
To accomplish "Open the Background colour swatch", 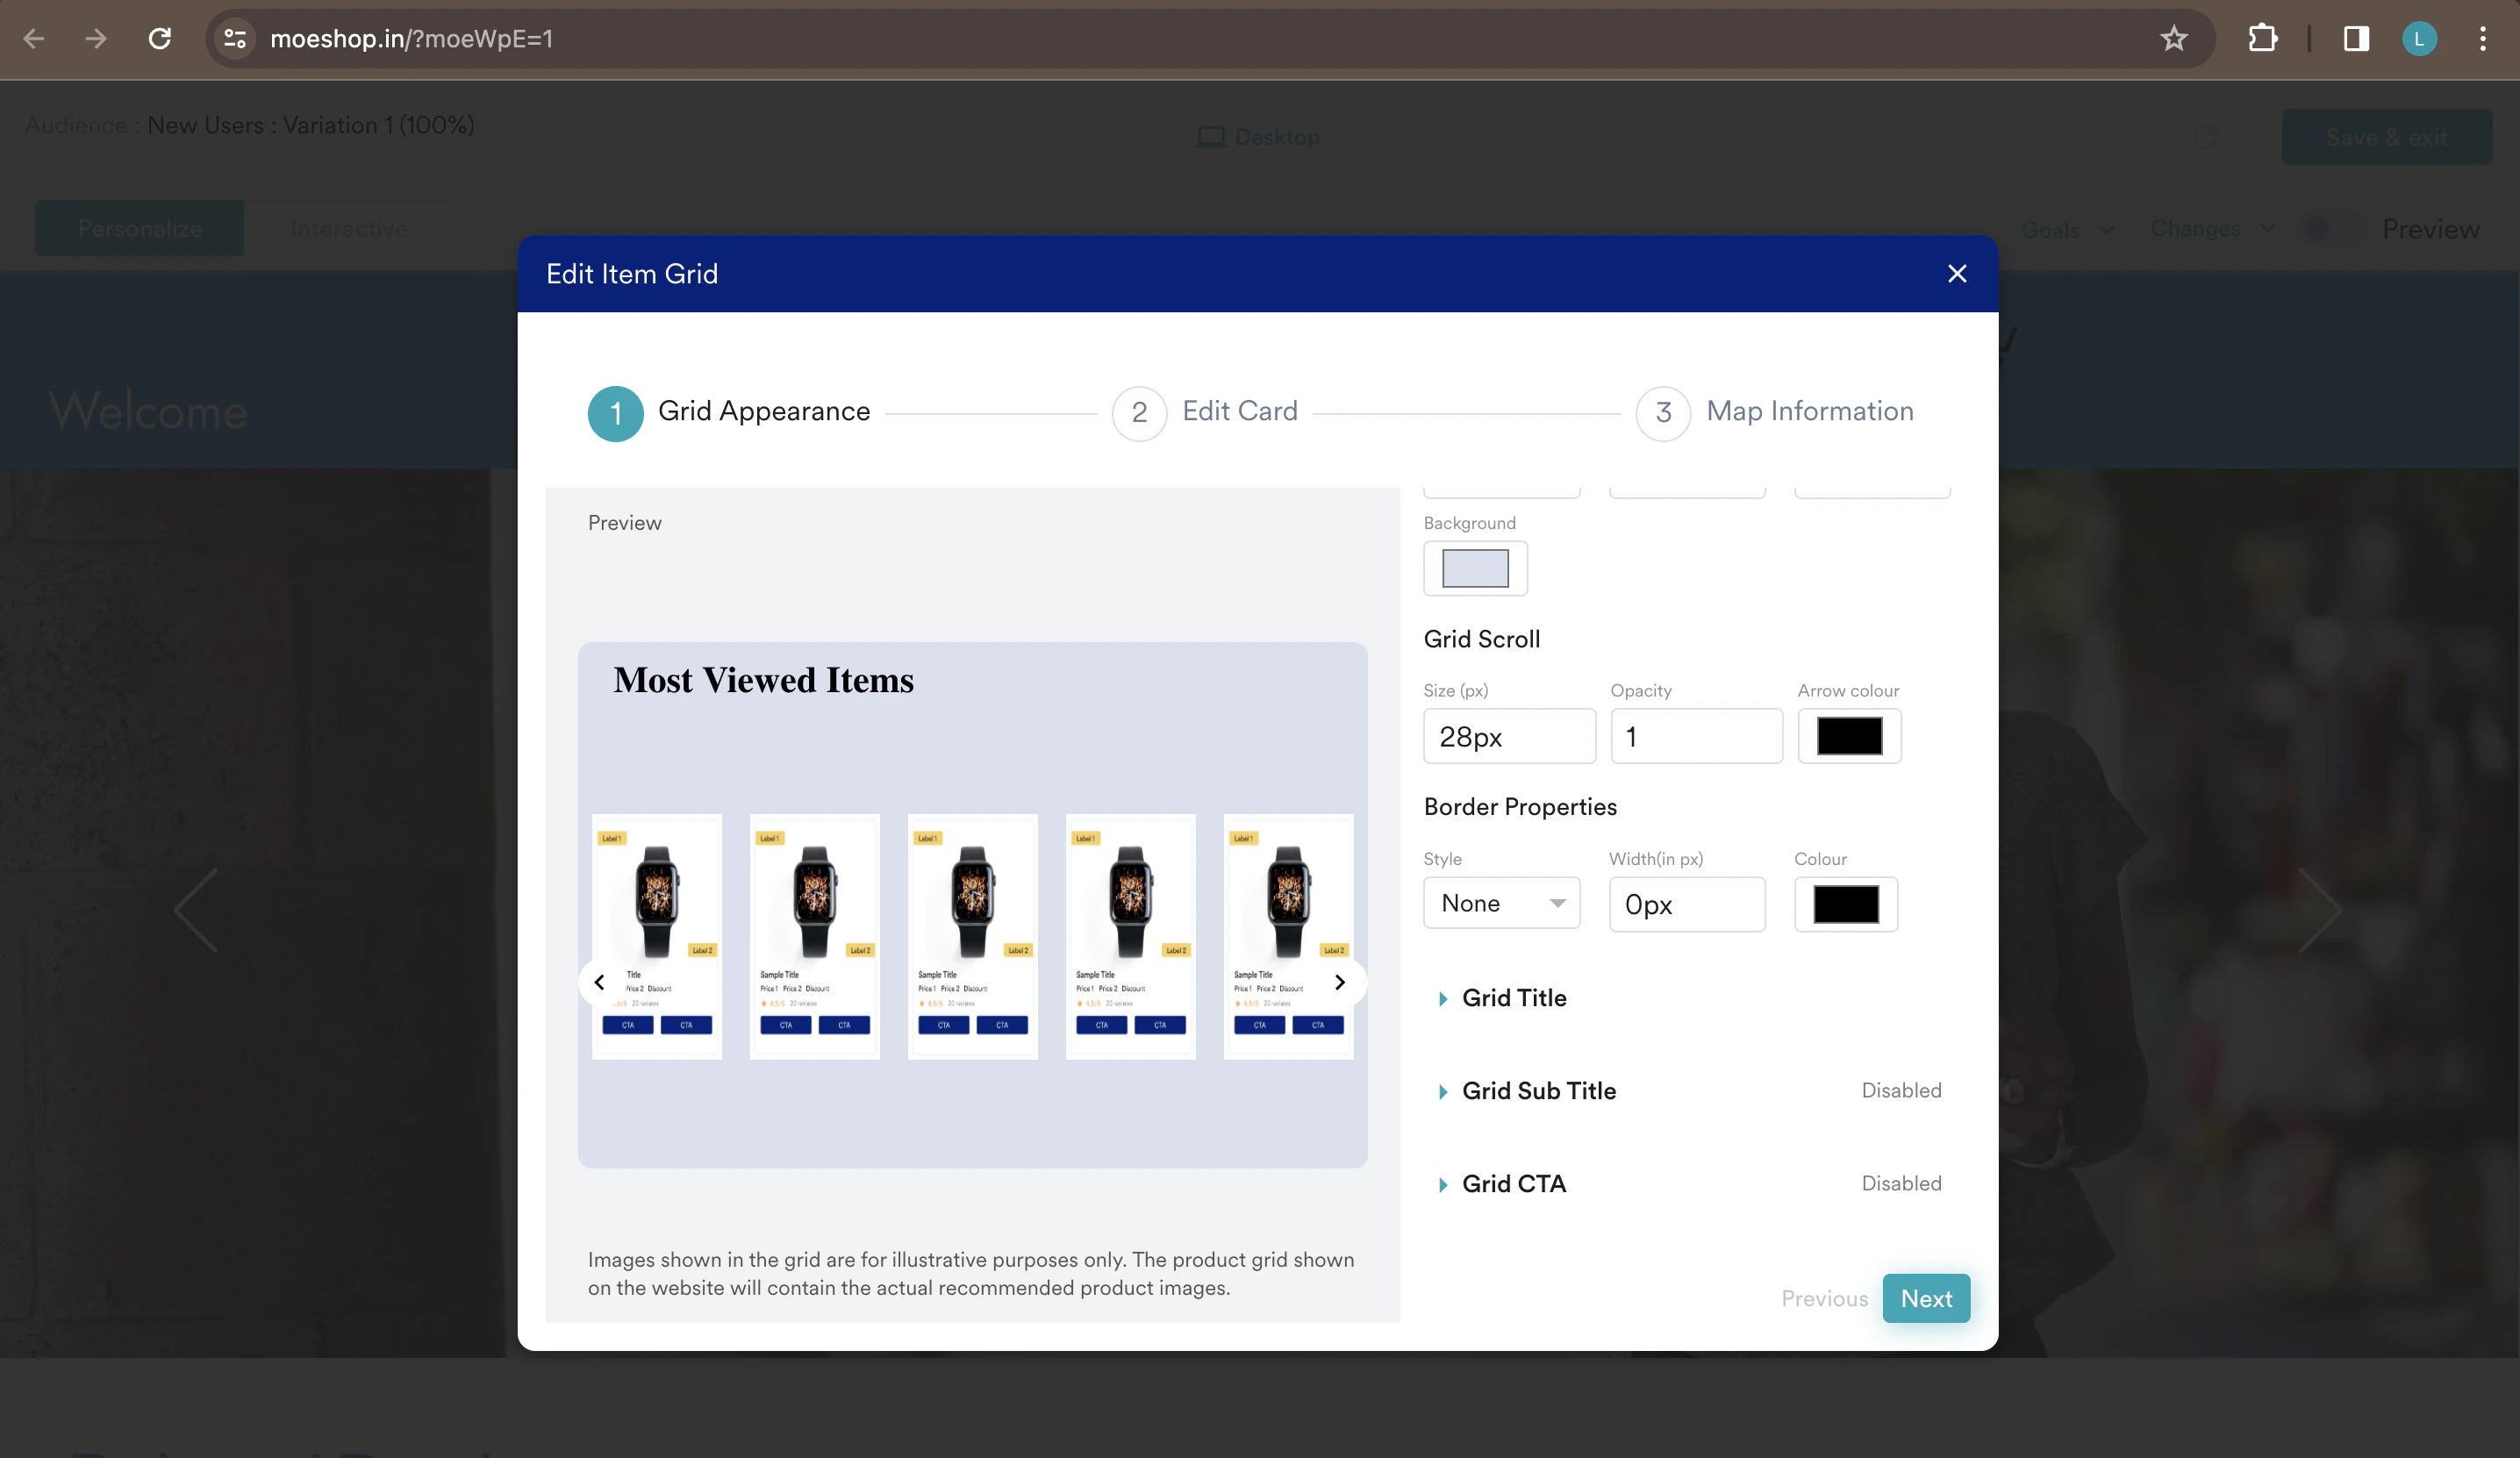I will coord(1474,568).
